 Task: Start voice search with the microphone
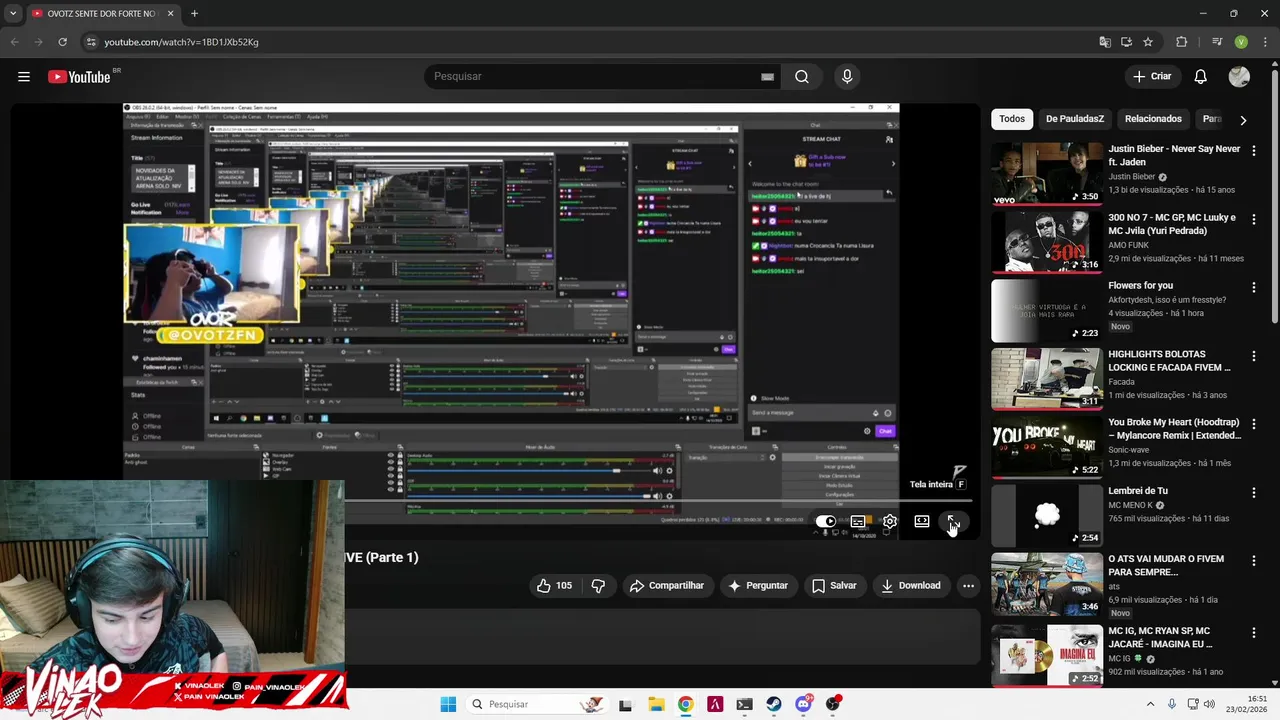(x=847, y=76)
